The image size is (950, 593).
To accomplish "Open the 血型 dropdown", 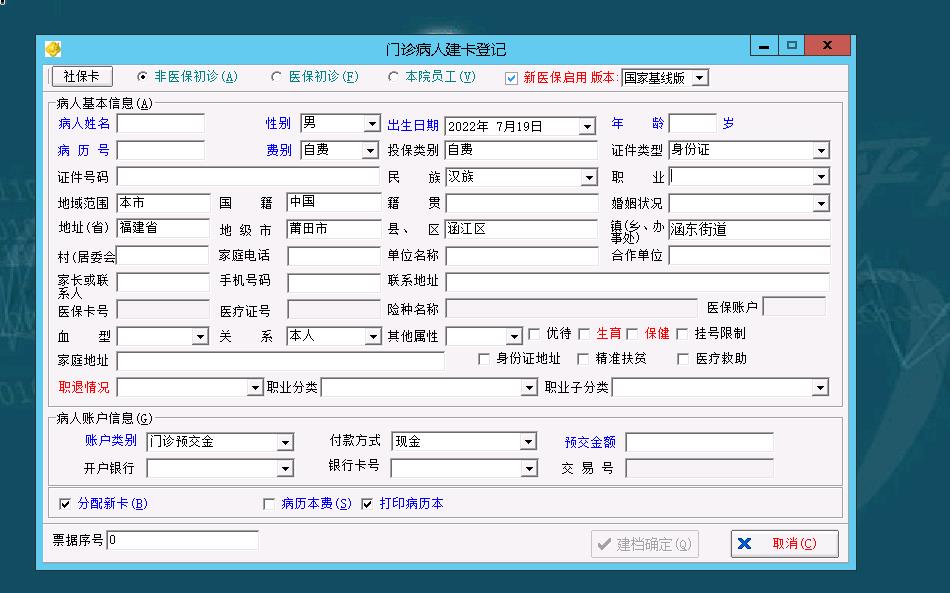I will pyautogui.click(x=200, y=337).
